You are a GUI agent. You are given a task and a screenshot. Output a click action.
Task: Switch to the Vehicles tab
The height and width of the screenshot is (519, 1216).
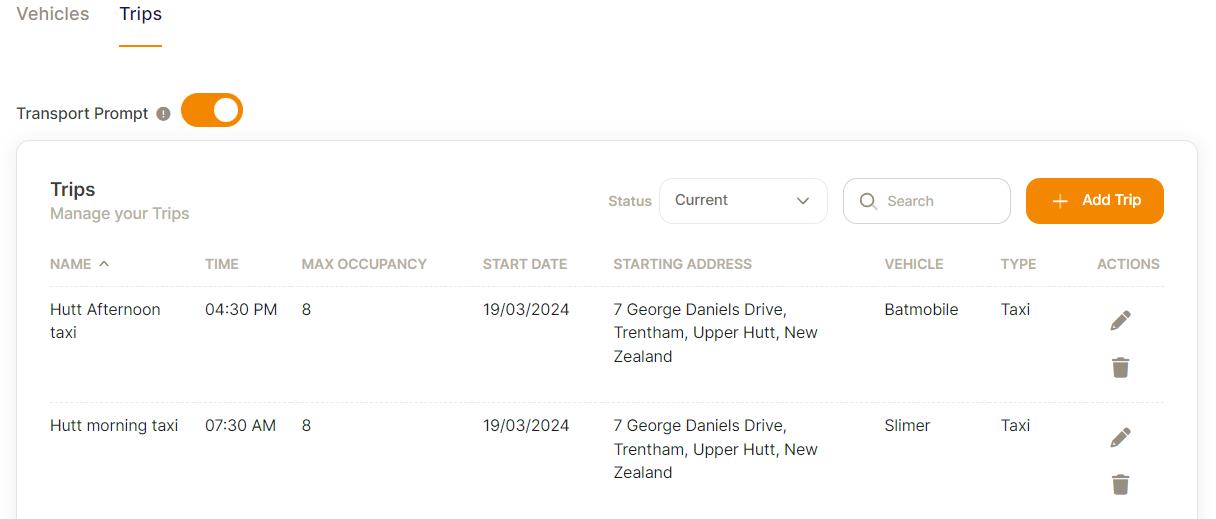point(53,14)
